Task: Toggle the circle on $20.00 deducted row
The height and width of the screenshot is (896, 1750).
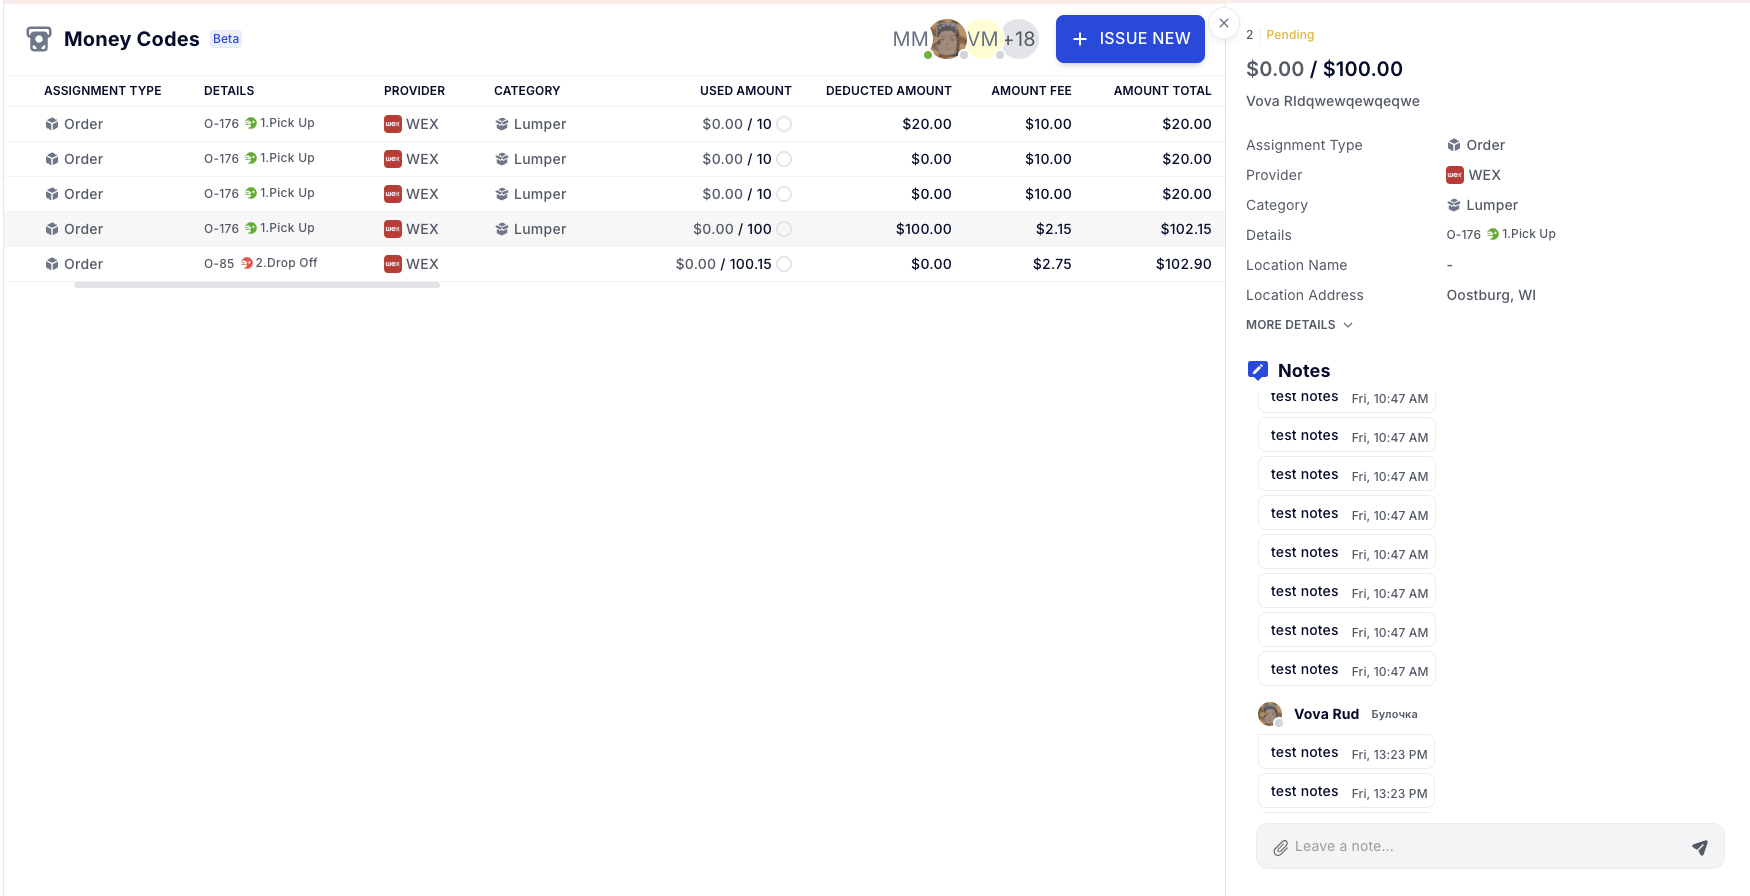Action: 784,124
